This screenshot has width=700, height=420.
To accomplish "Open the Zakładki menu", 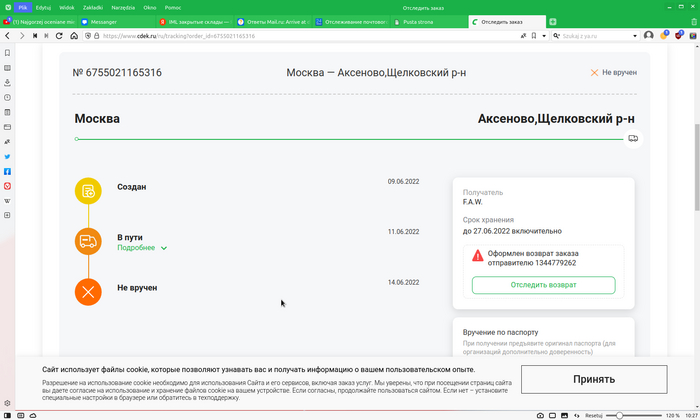I will tap(93, 7).
